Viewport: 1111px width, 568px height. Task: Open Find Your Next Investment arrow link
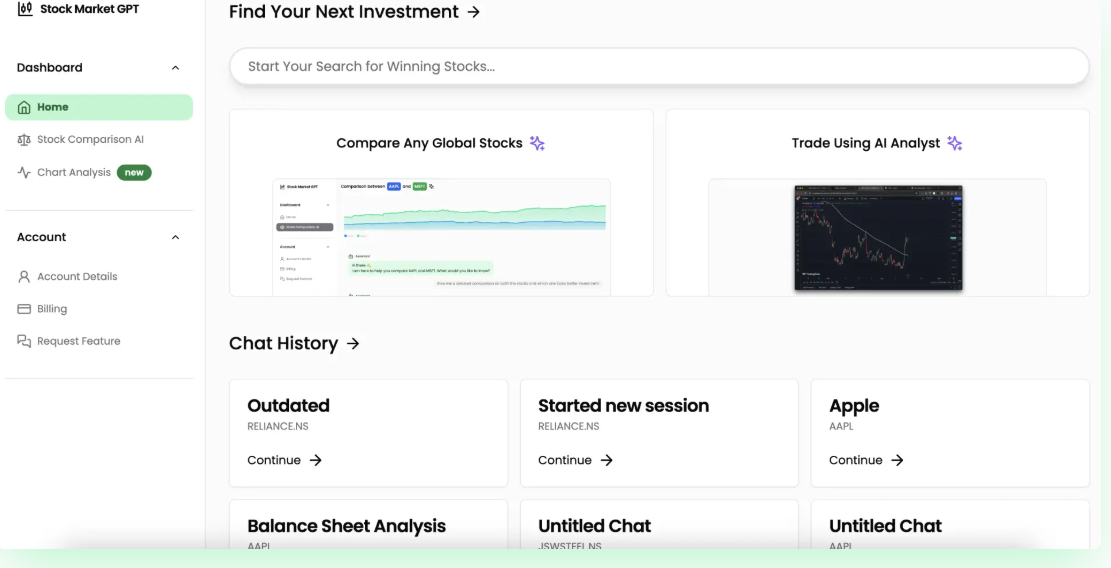coord(474,12)
